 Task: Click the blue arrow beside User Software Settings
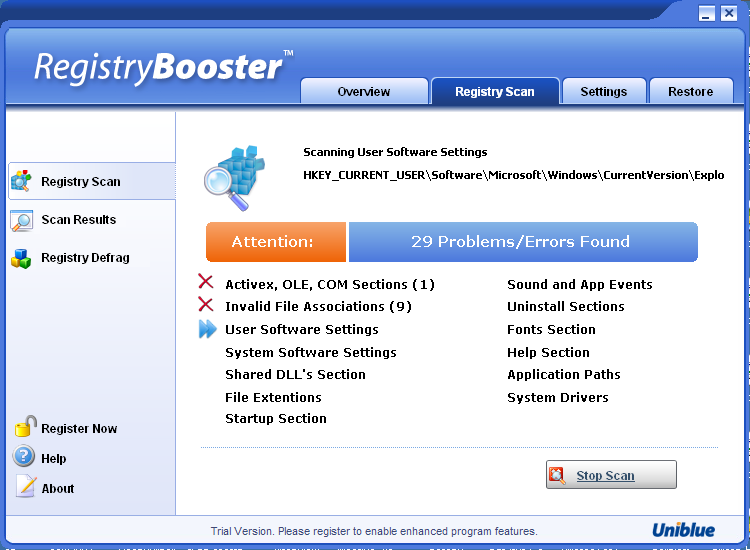[208, 329]
